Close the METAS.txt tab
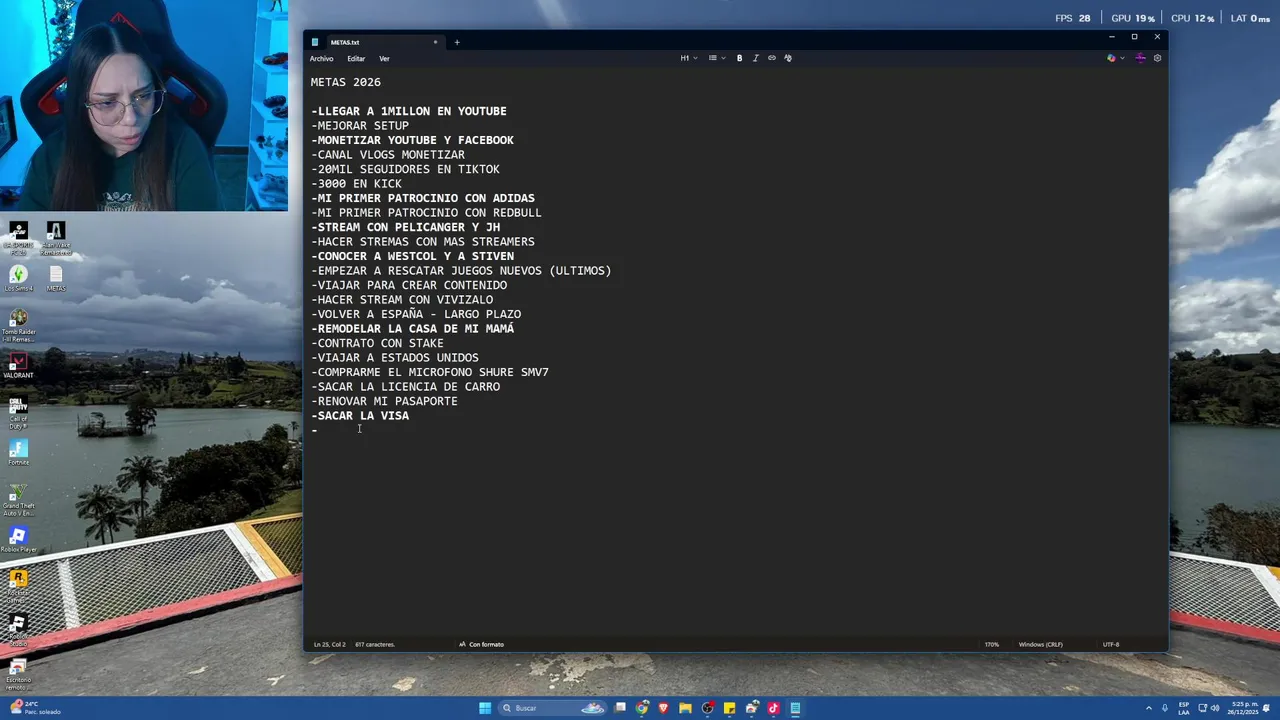Screen dimensions: 1280x720 click(435, 42)
